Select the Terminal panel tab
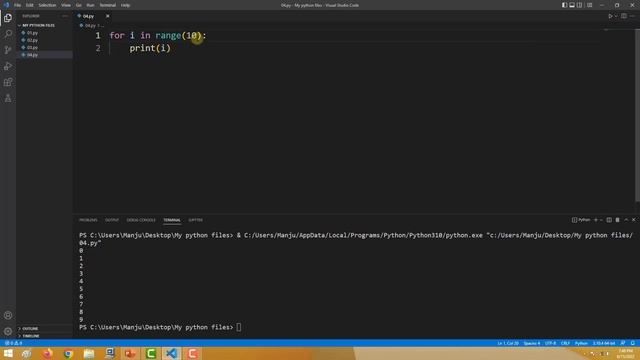This screenshot has height=360, width=640. point(172,220)
